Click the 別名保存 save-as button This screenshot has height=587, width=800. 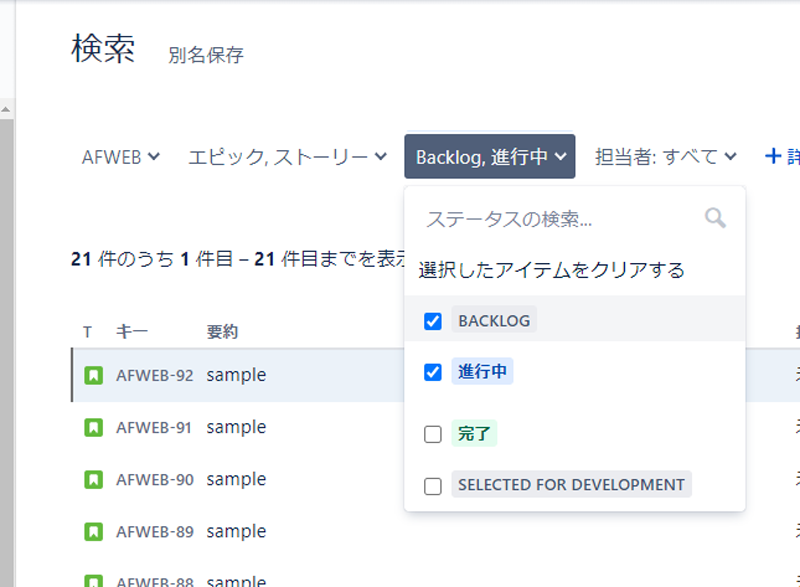[x=206, y=55]
